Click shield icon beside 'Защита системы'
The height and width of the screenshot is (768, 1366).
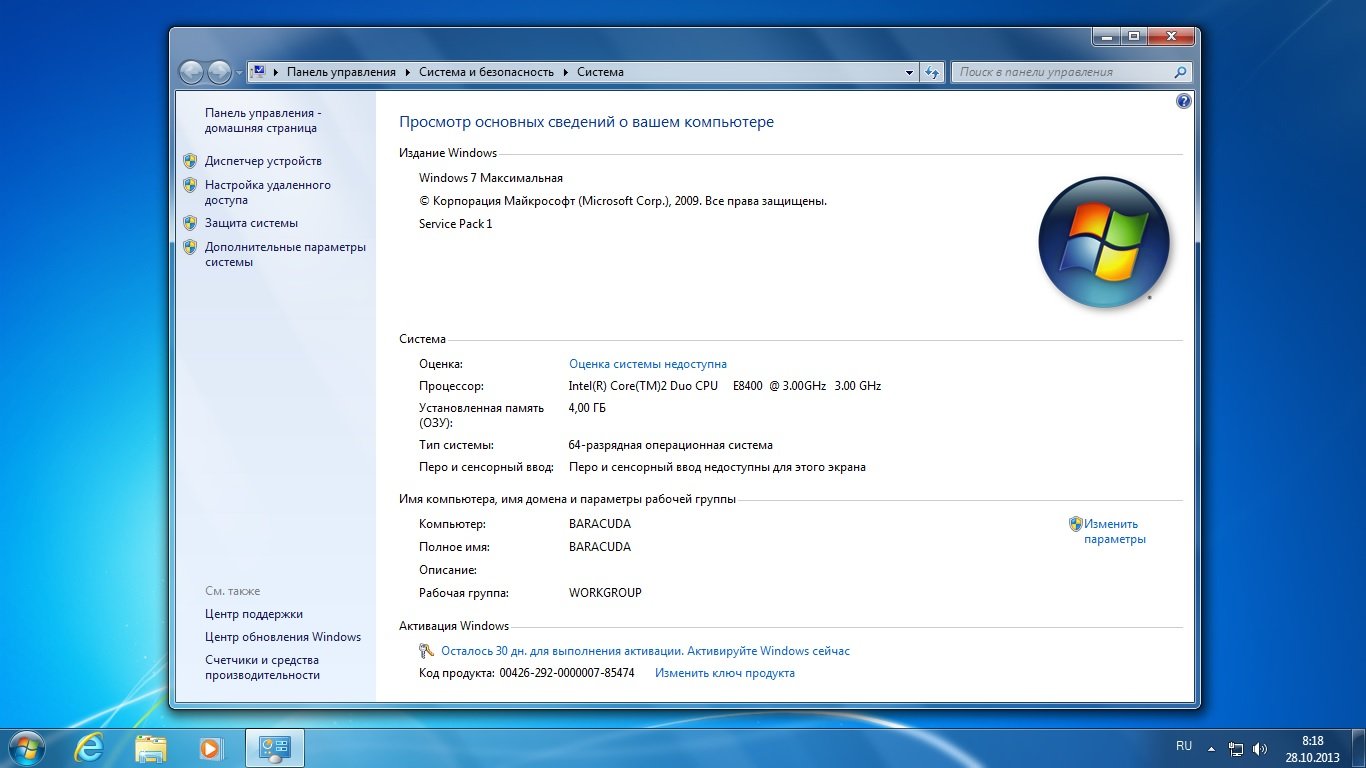190,223
